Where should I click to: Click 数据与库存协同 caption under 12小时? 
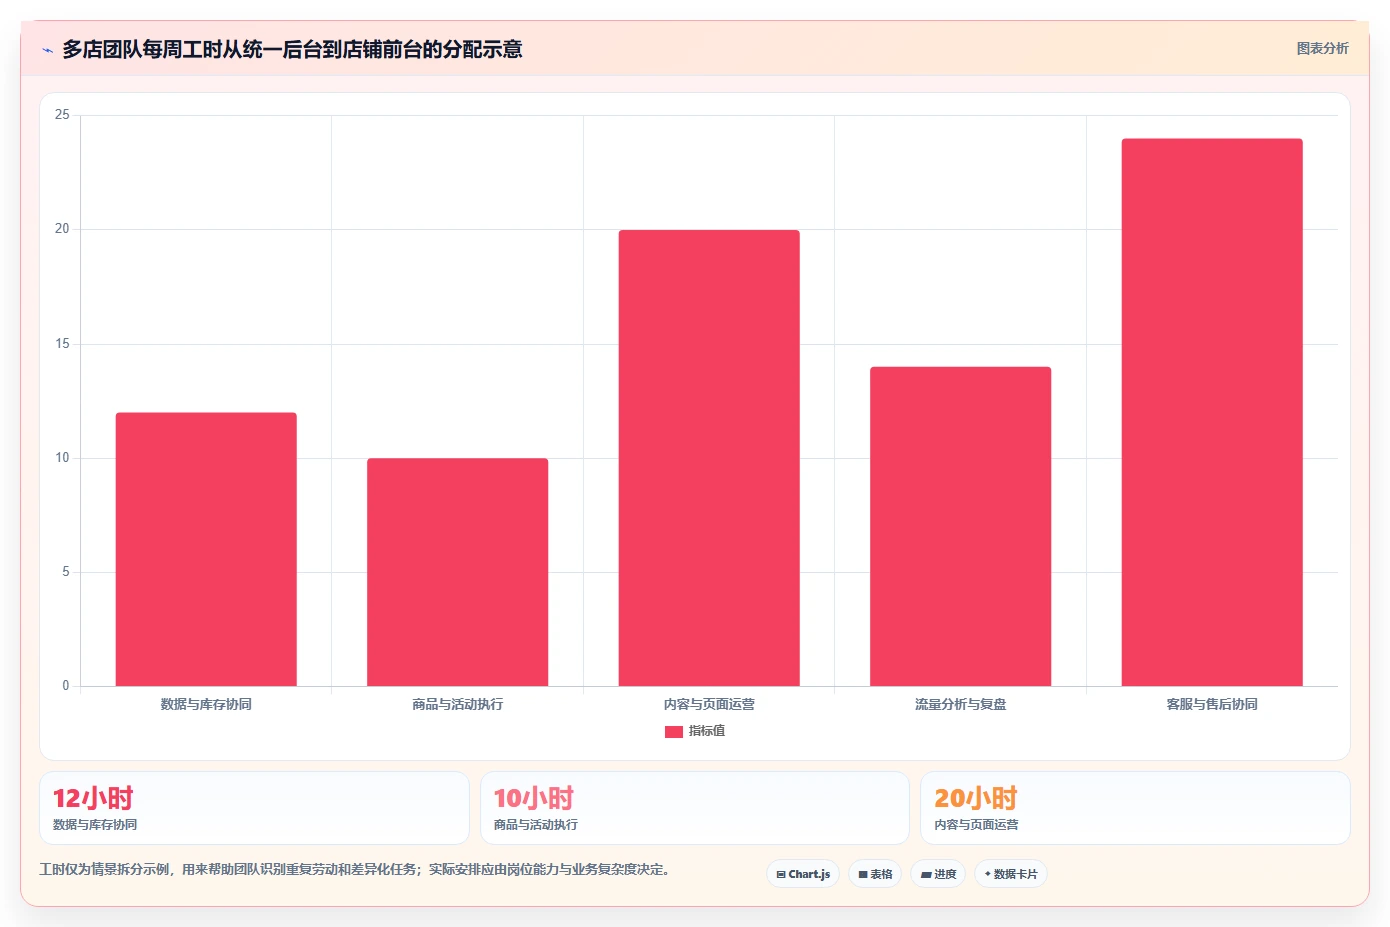[x=95, y=825]
